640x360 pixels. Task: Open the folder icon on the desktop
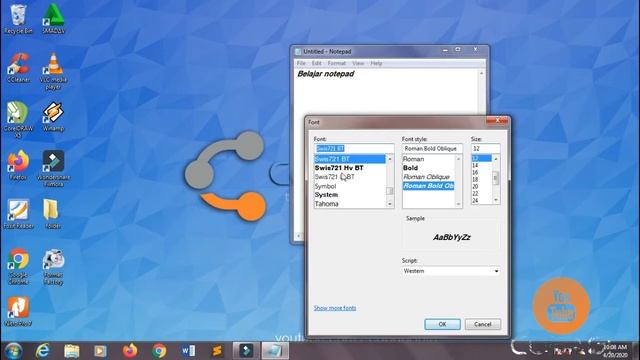(52, 214)
